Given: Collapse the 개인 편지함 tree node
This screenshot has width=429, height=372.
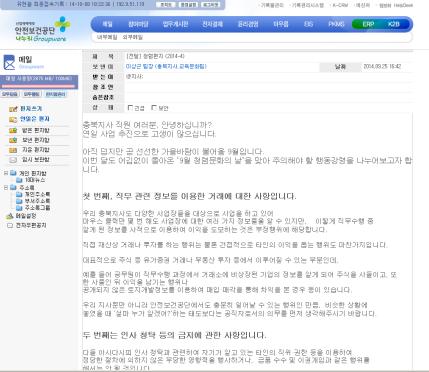Looking at the screenshot, I should (6, 173).
